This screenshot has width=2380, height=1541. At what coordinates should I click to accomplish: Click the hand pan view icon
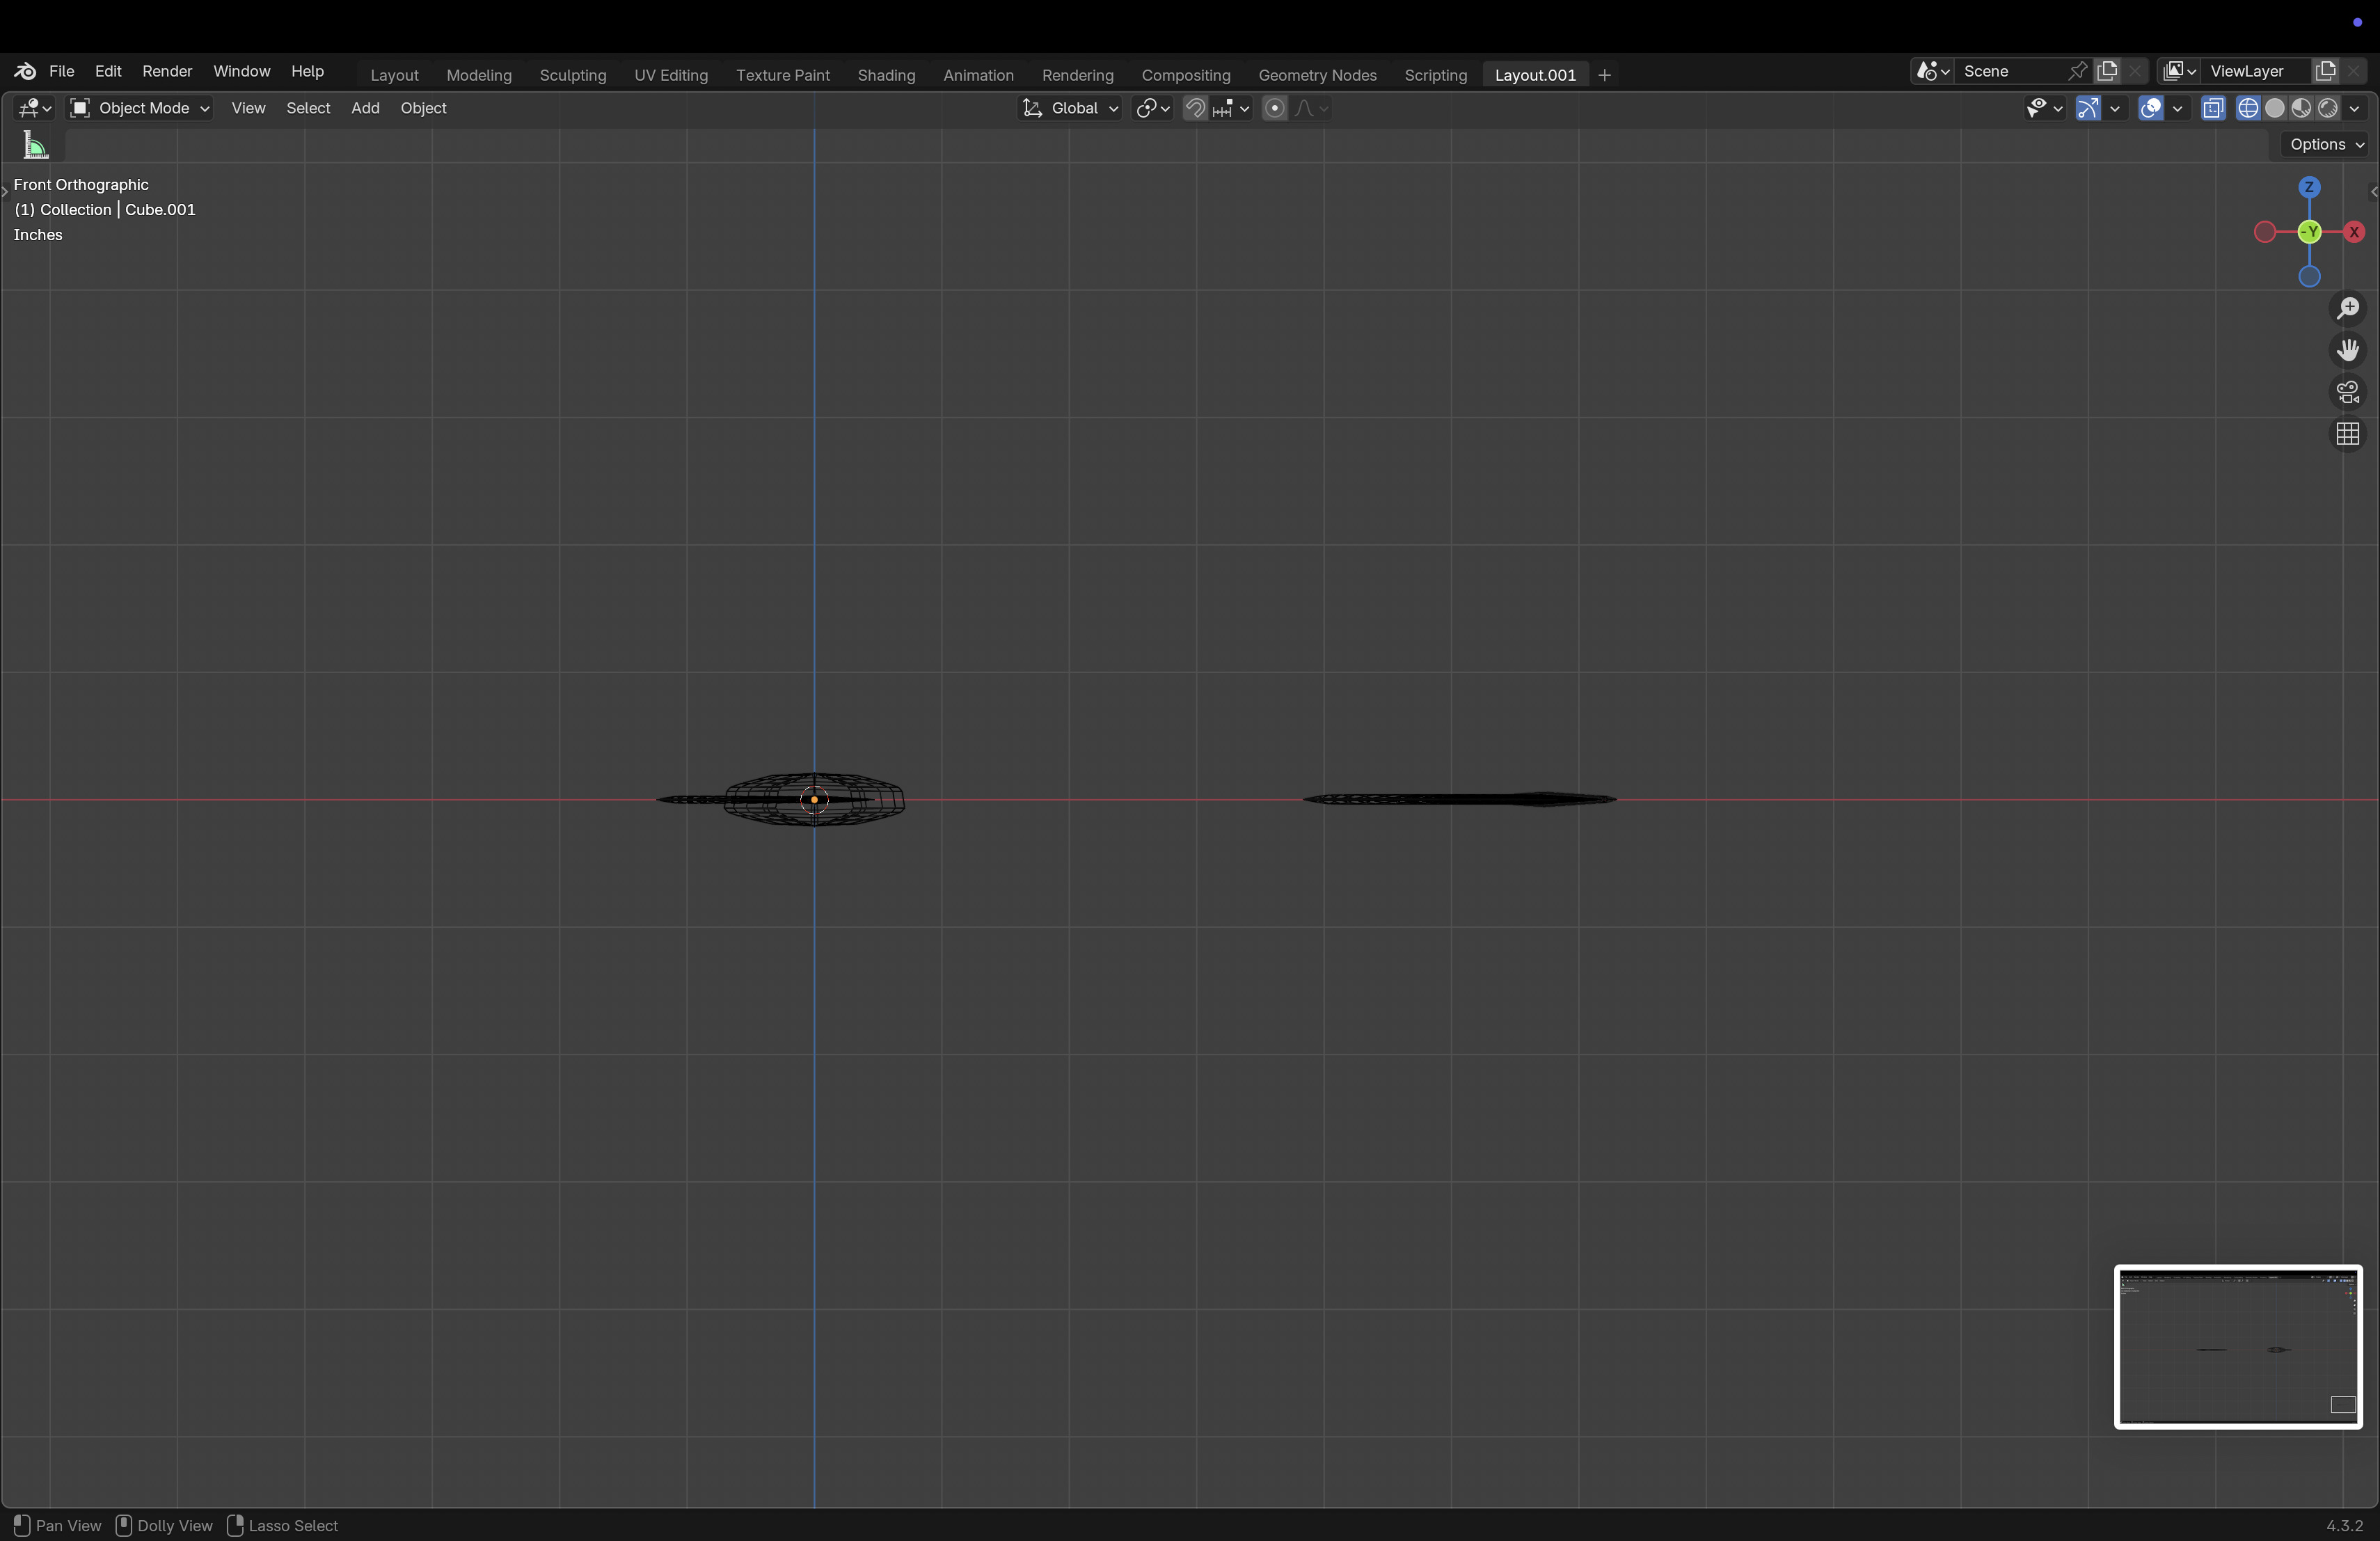[x=2347, y=350]
